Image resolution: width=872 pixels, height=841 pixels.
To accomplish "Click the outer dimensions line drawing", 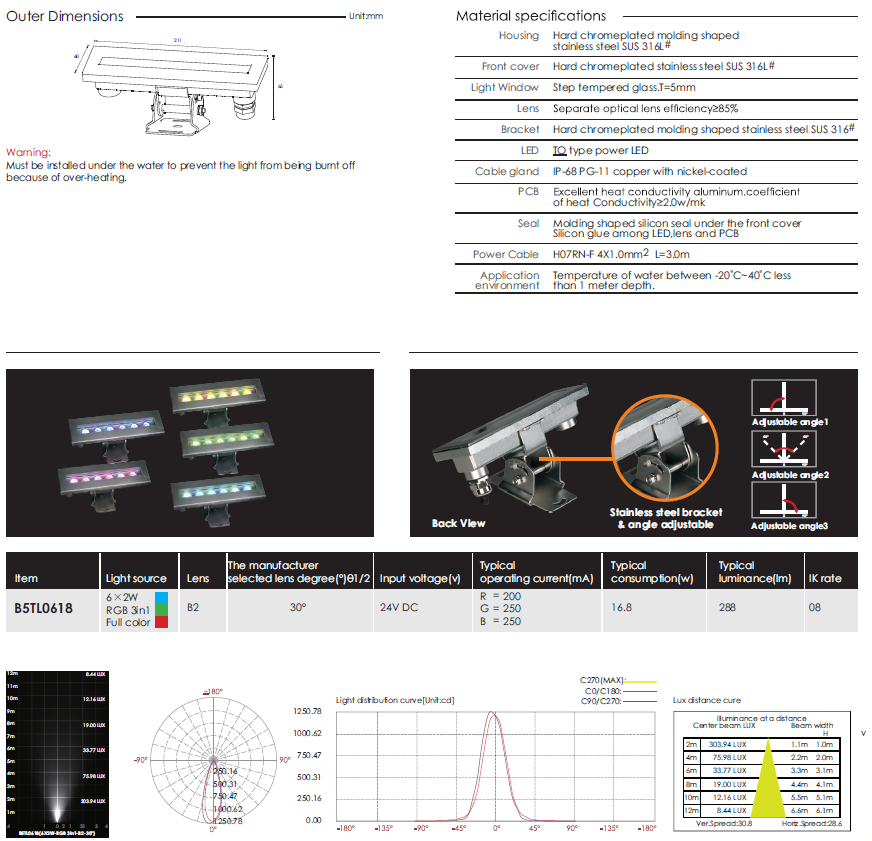I will pyautogui.click(x=177, y=88).
